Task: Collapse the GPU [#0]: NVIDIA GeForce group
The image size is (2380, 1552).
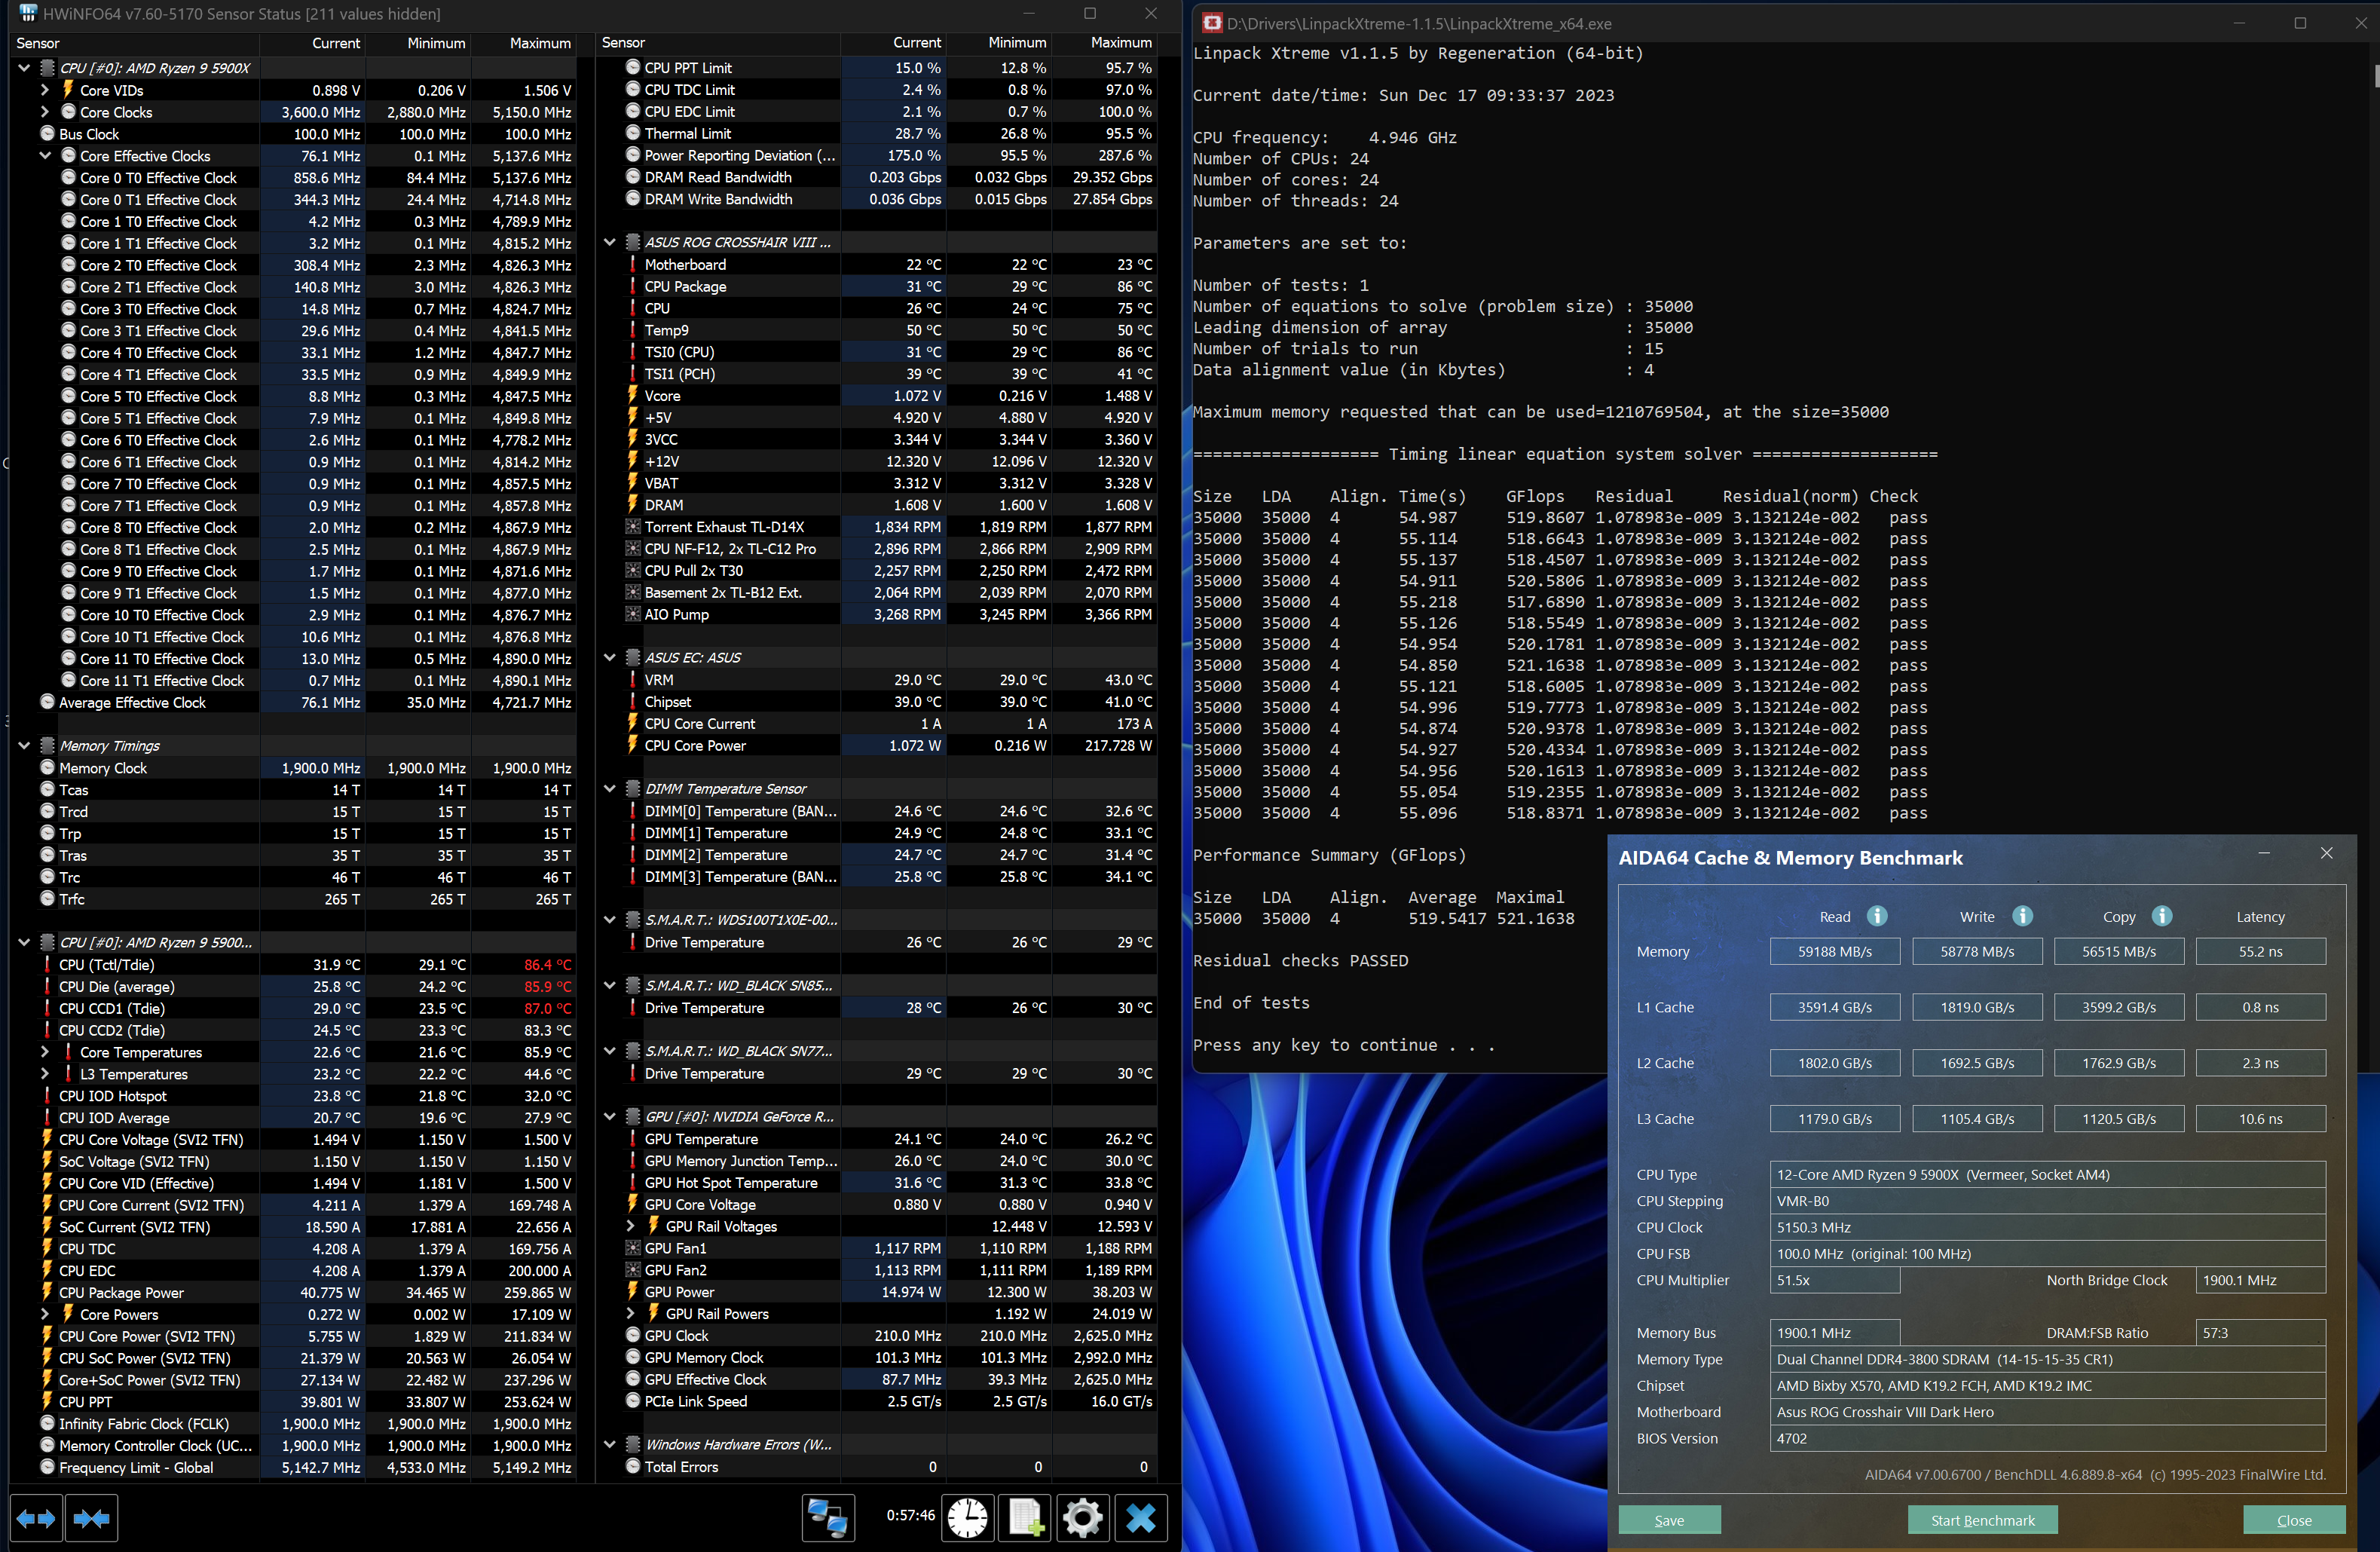Action: pos(610,1116)
